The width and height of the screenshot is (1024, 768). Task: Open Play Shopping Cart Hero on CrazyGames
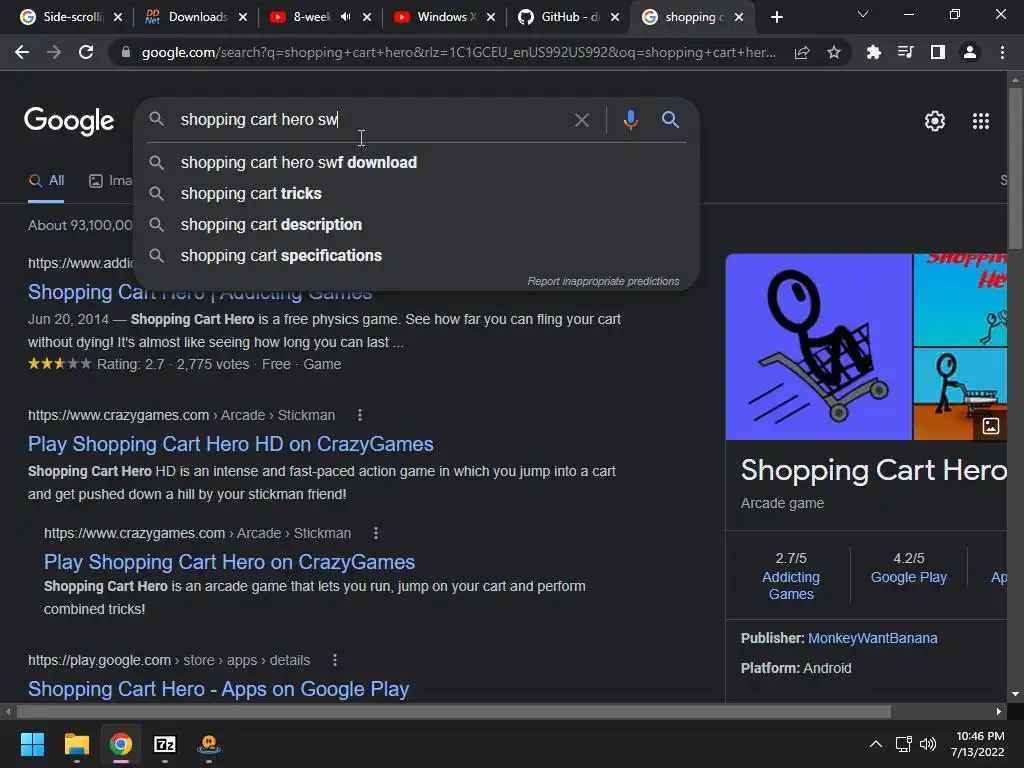[229, 562]
